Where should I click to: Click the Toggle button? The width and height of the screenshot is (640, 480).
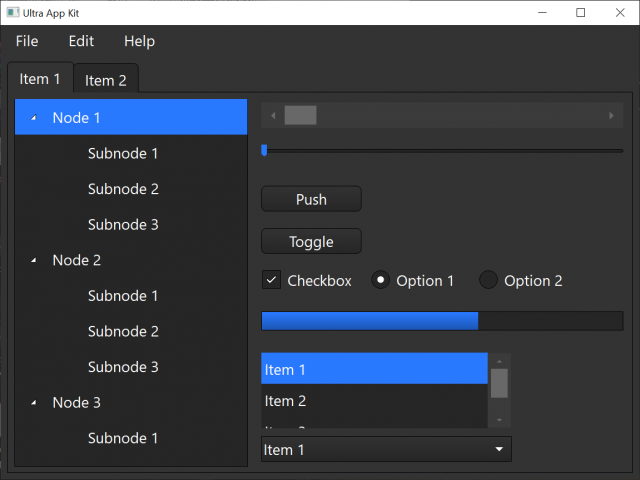[311, 241]
